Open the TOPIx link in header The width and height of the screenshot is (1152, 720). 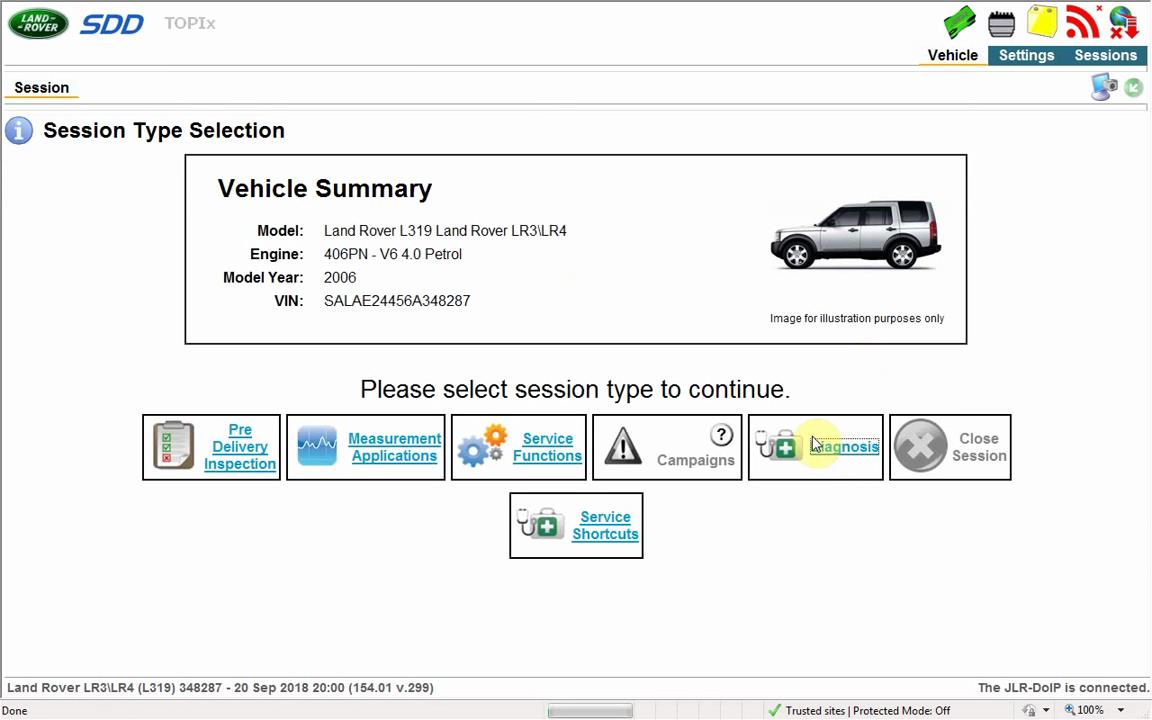(190, 24)
